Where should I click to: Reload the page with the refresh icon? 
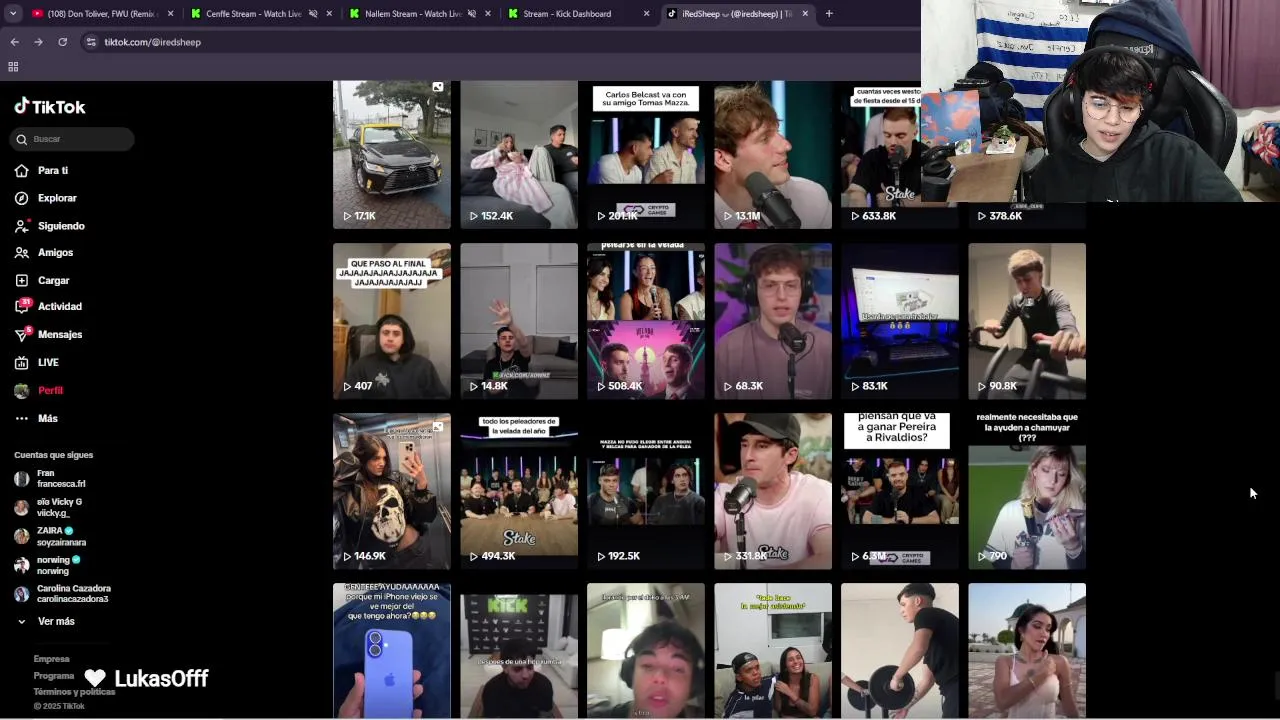point(62,42)
